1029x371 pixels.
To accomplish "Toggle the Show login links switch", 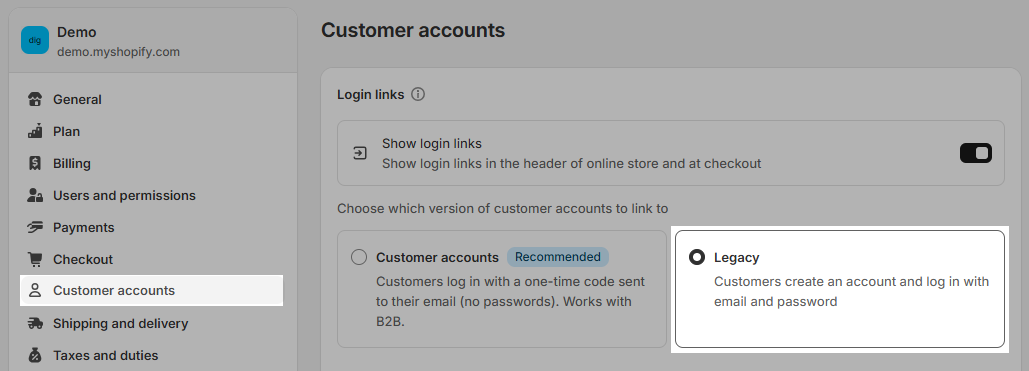I will (x=976, y=153).
